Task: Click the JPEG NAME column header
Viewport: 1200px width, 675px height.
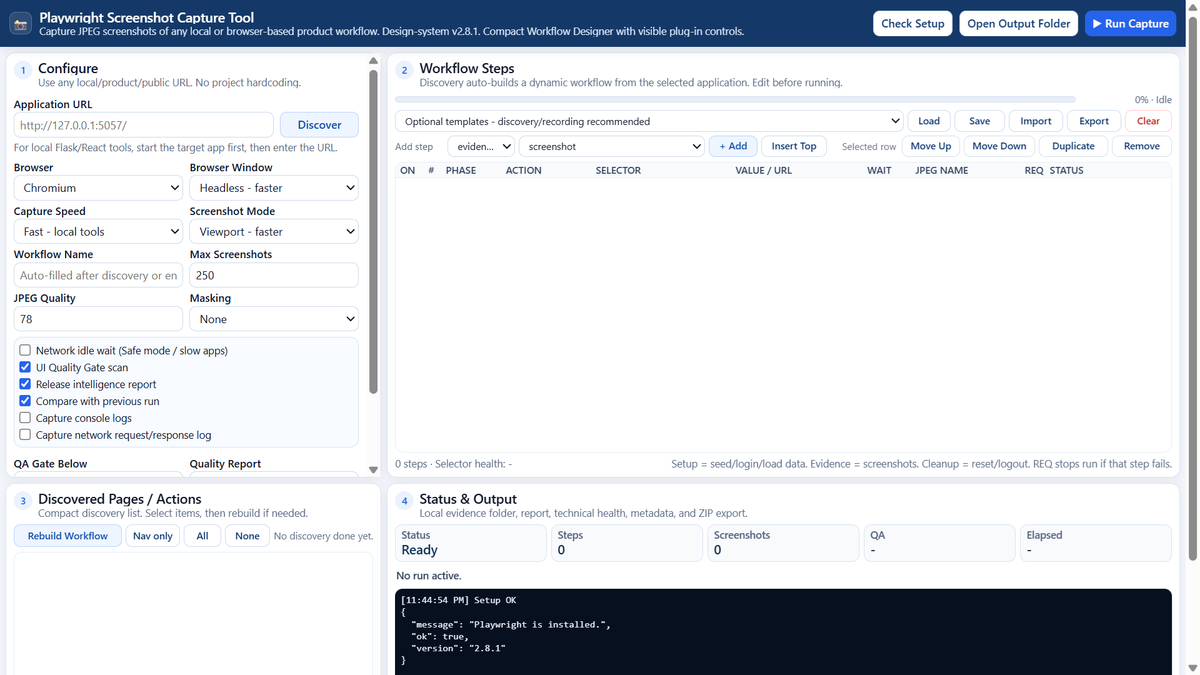Action: coord(942,171)
